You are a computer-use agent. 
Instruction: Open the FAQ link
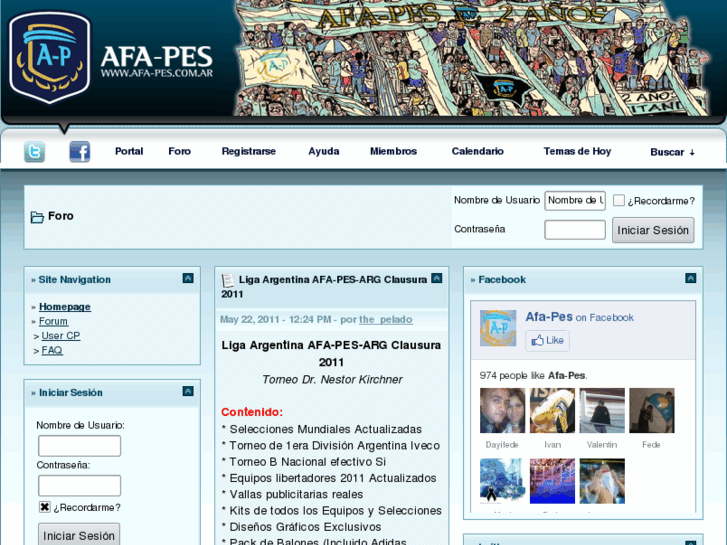[52, 350]
